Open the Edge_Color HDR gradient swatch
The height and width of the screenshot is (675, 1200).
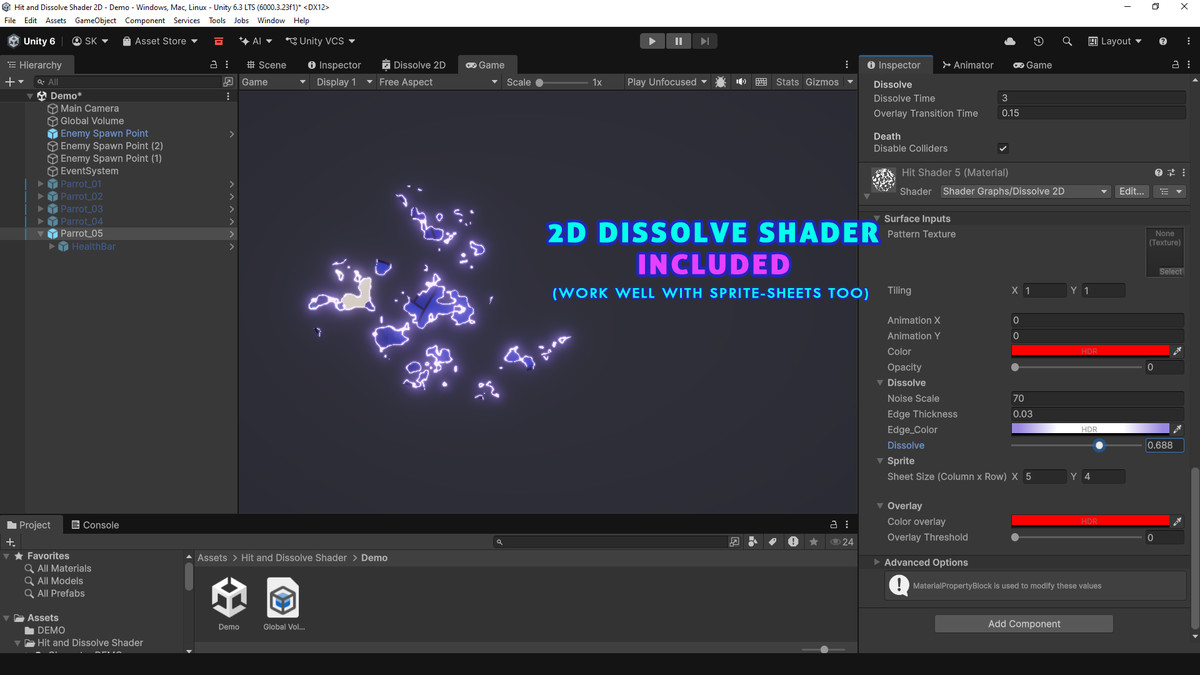coord(1090,429)
